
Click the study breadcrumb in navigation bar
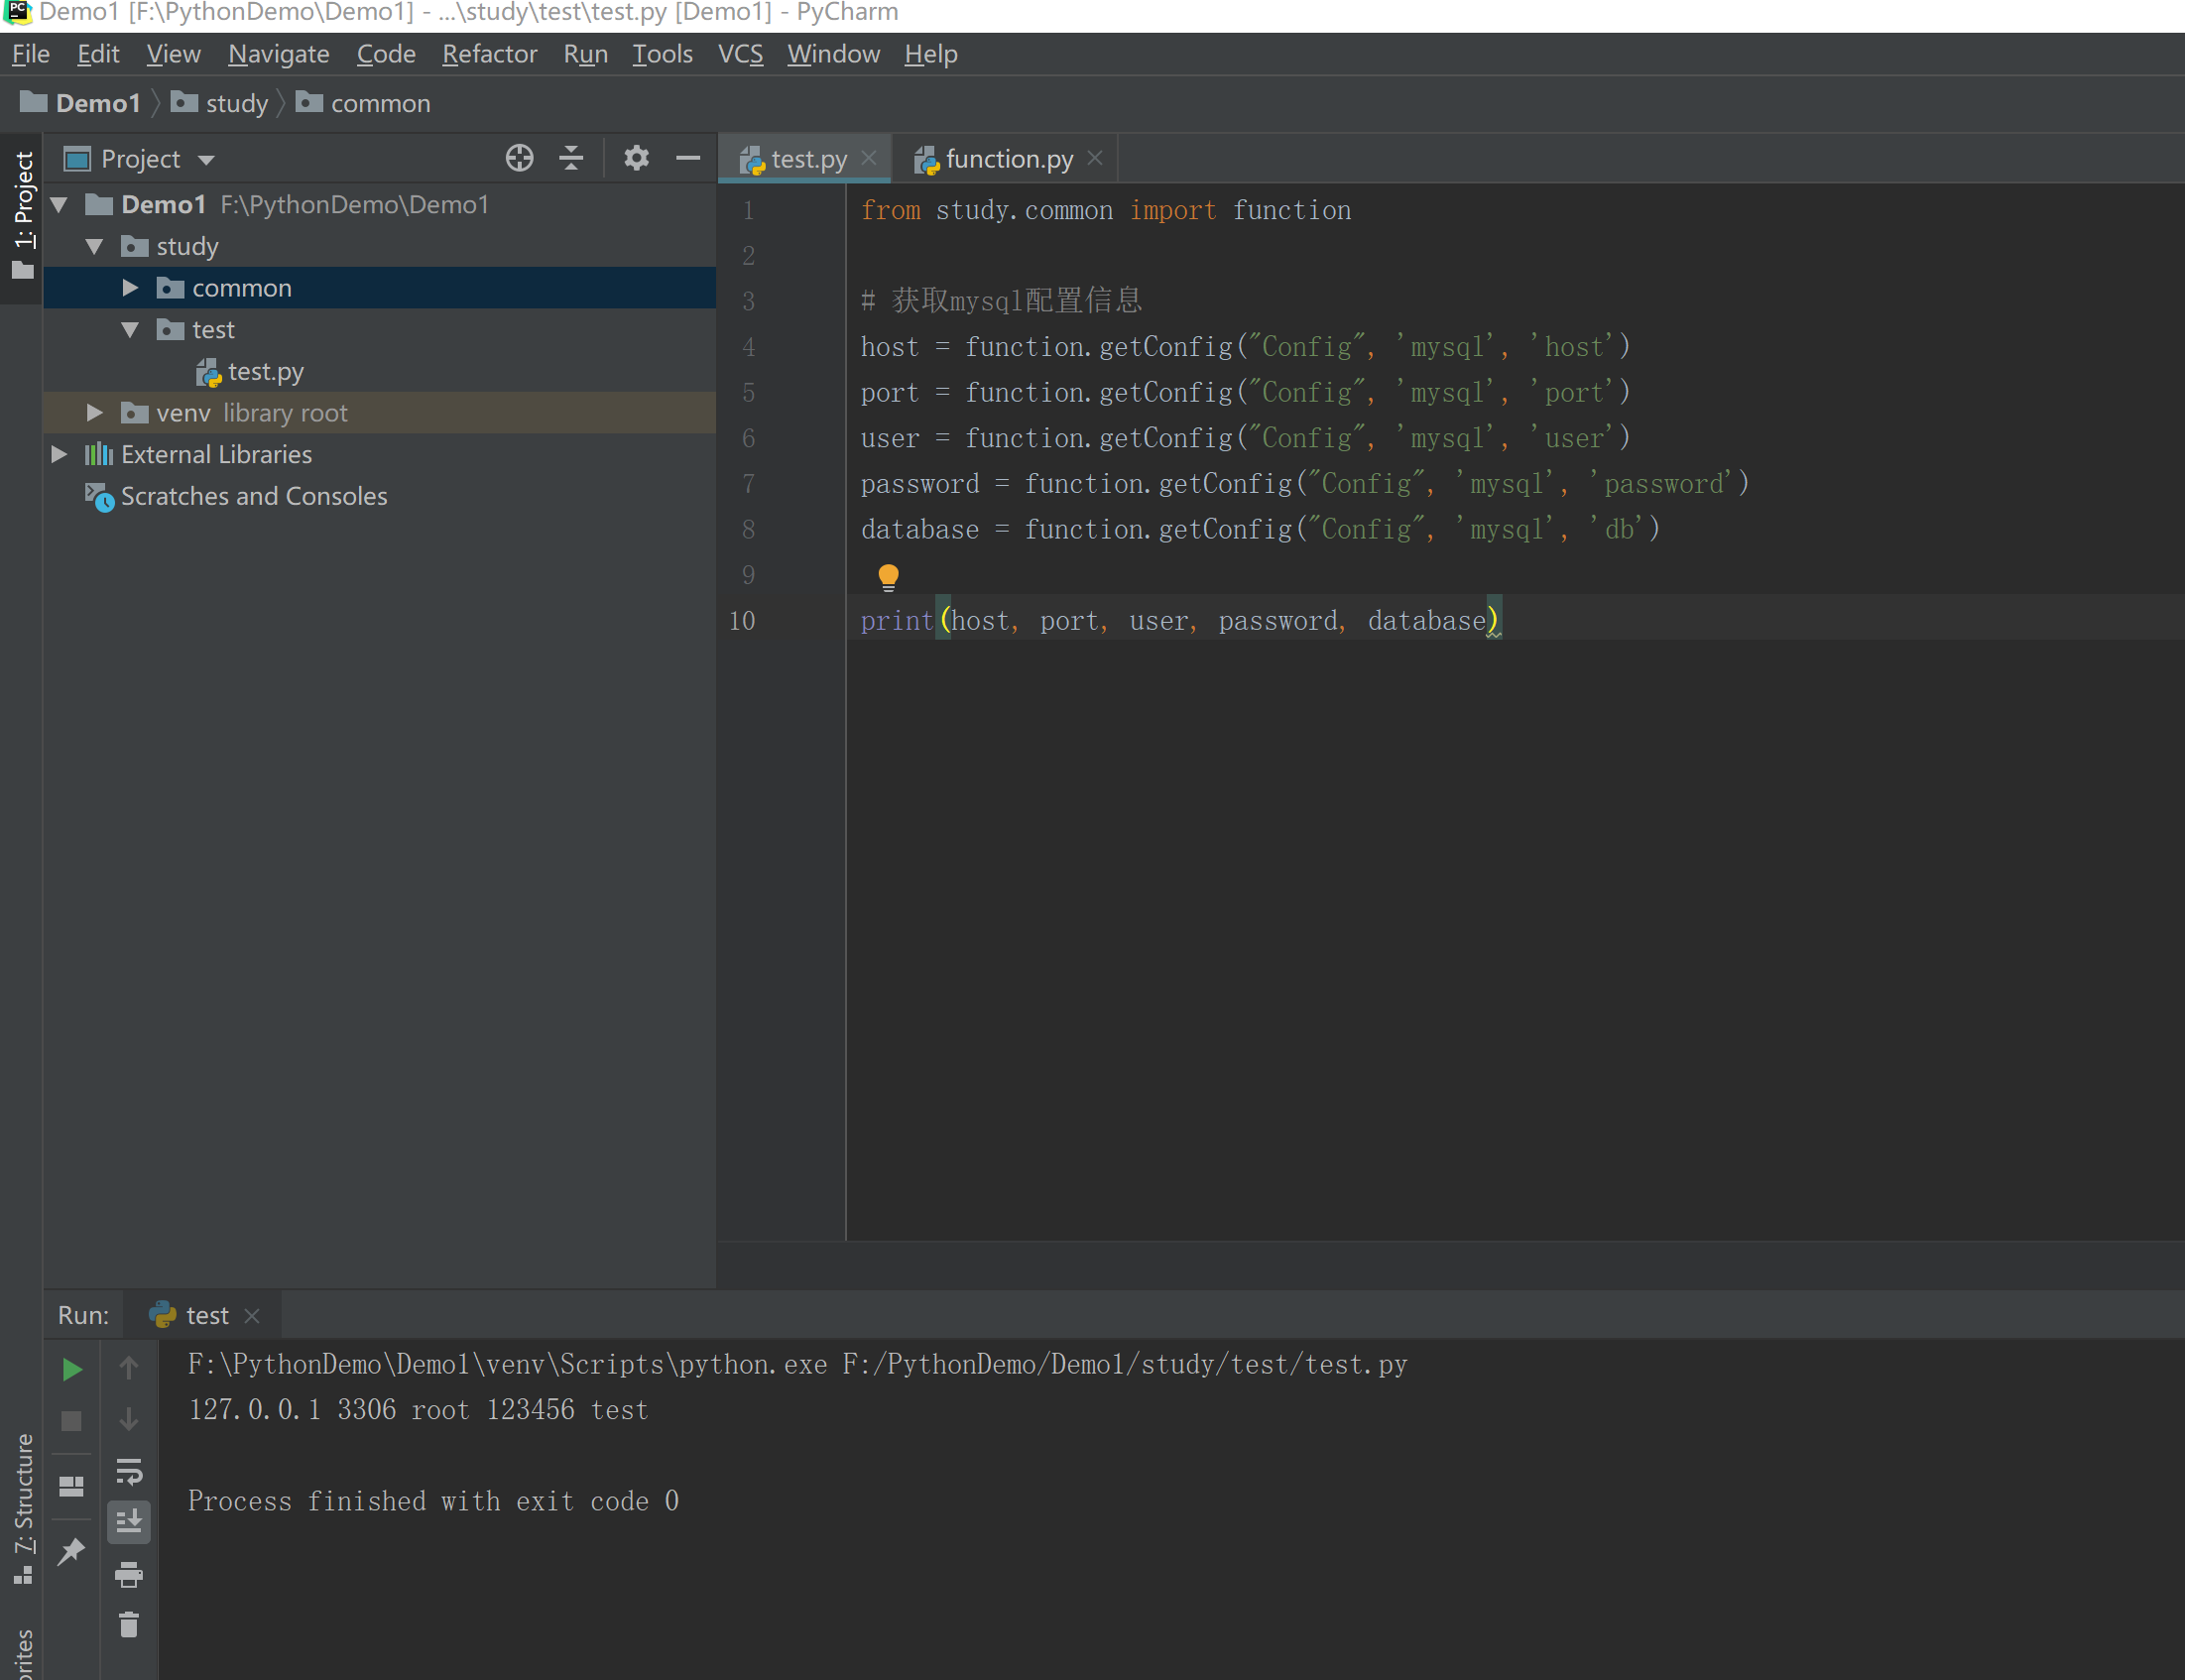236,103
